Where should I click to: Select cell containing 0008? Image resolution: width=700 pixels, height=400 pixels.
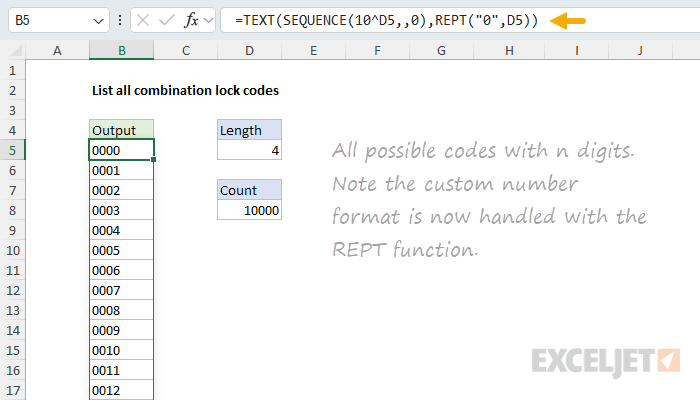pyautogui.click(x=121, y=310)
